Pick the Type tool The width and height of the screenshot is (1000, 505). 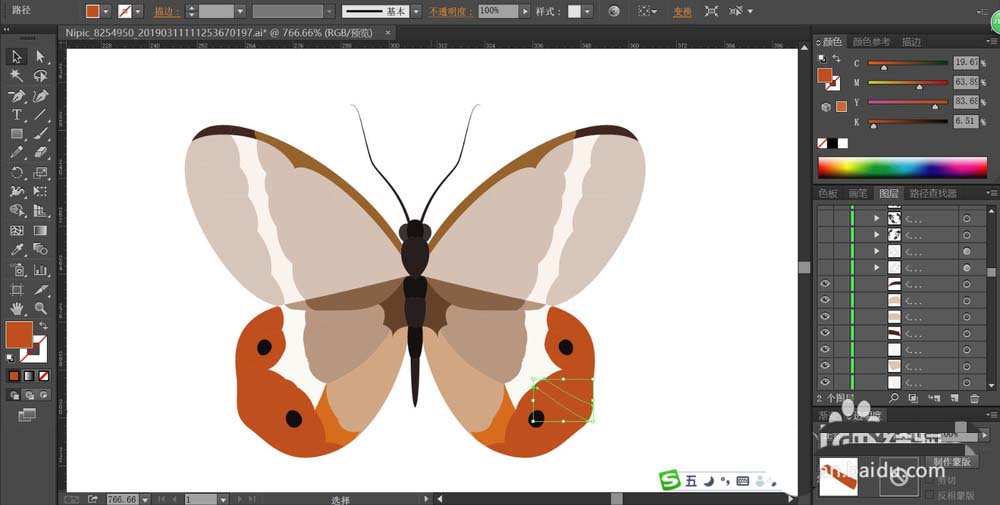17,115
